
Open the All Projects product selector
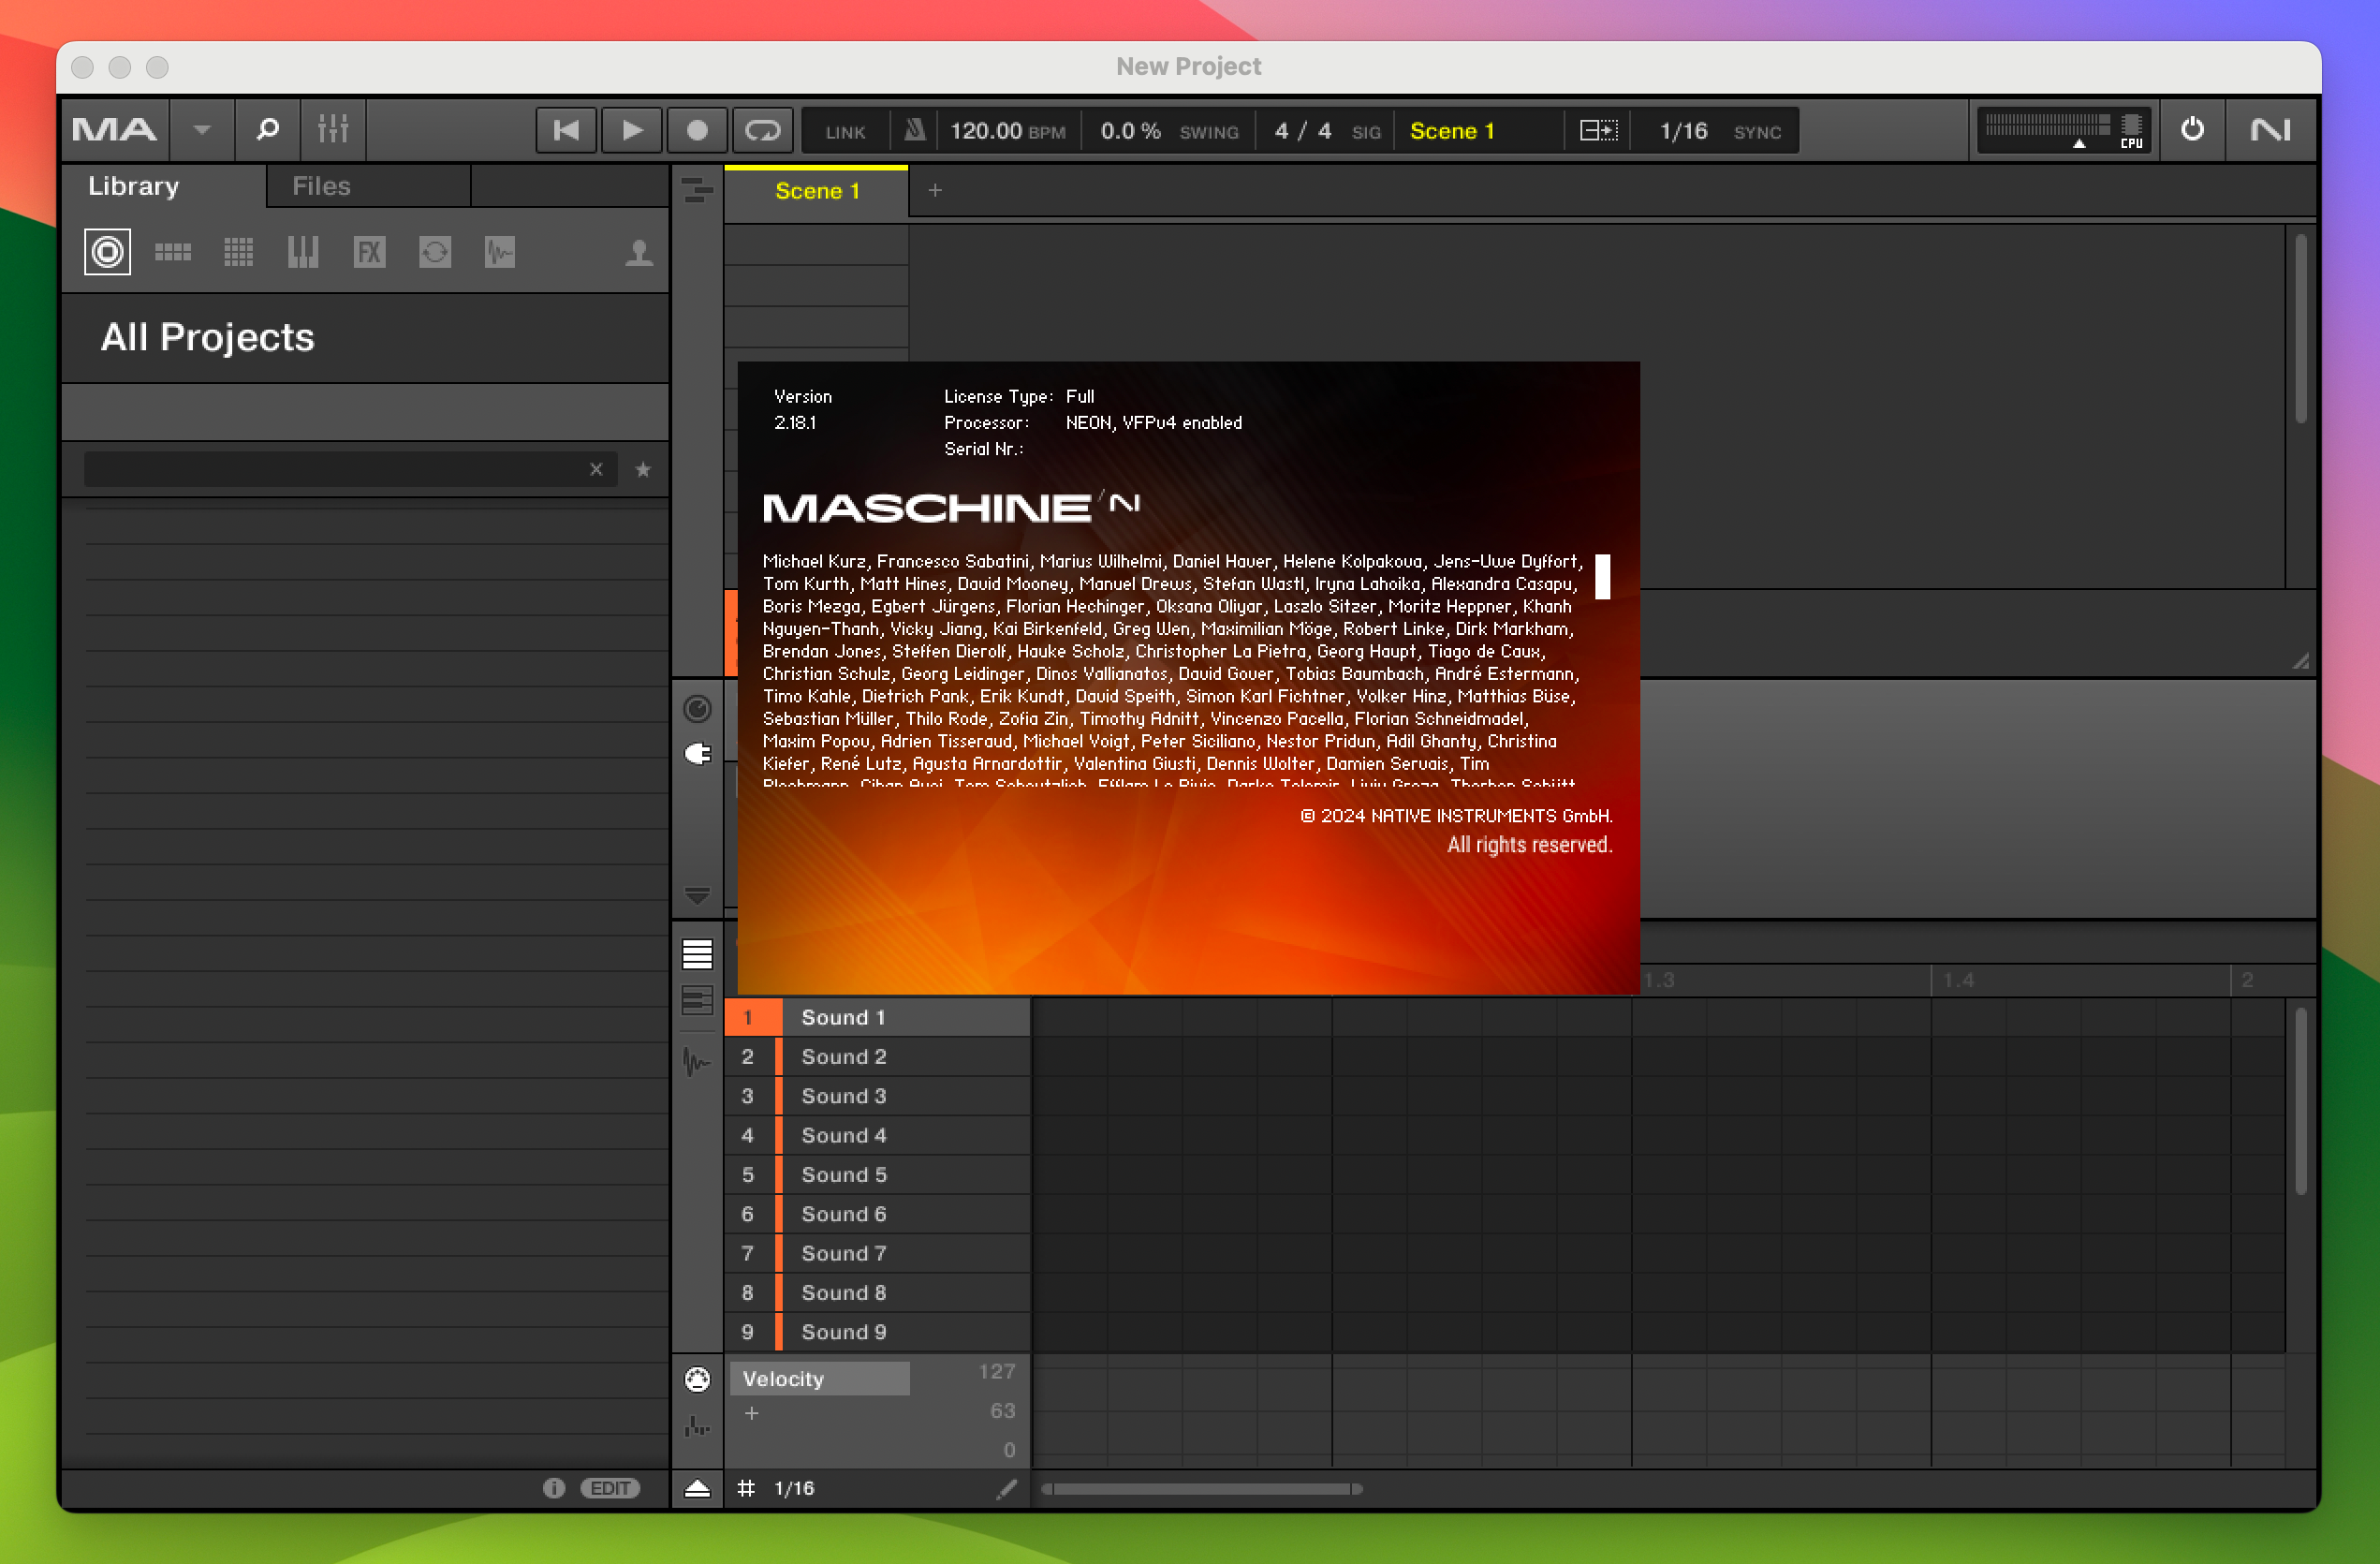point(365,337)
